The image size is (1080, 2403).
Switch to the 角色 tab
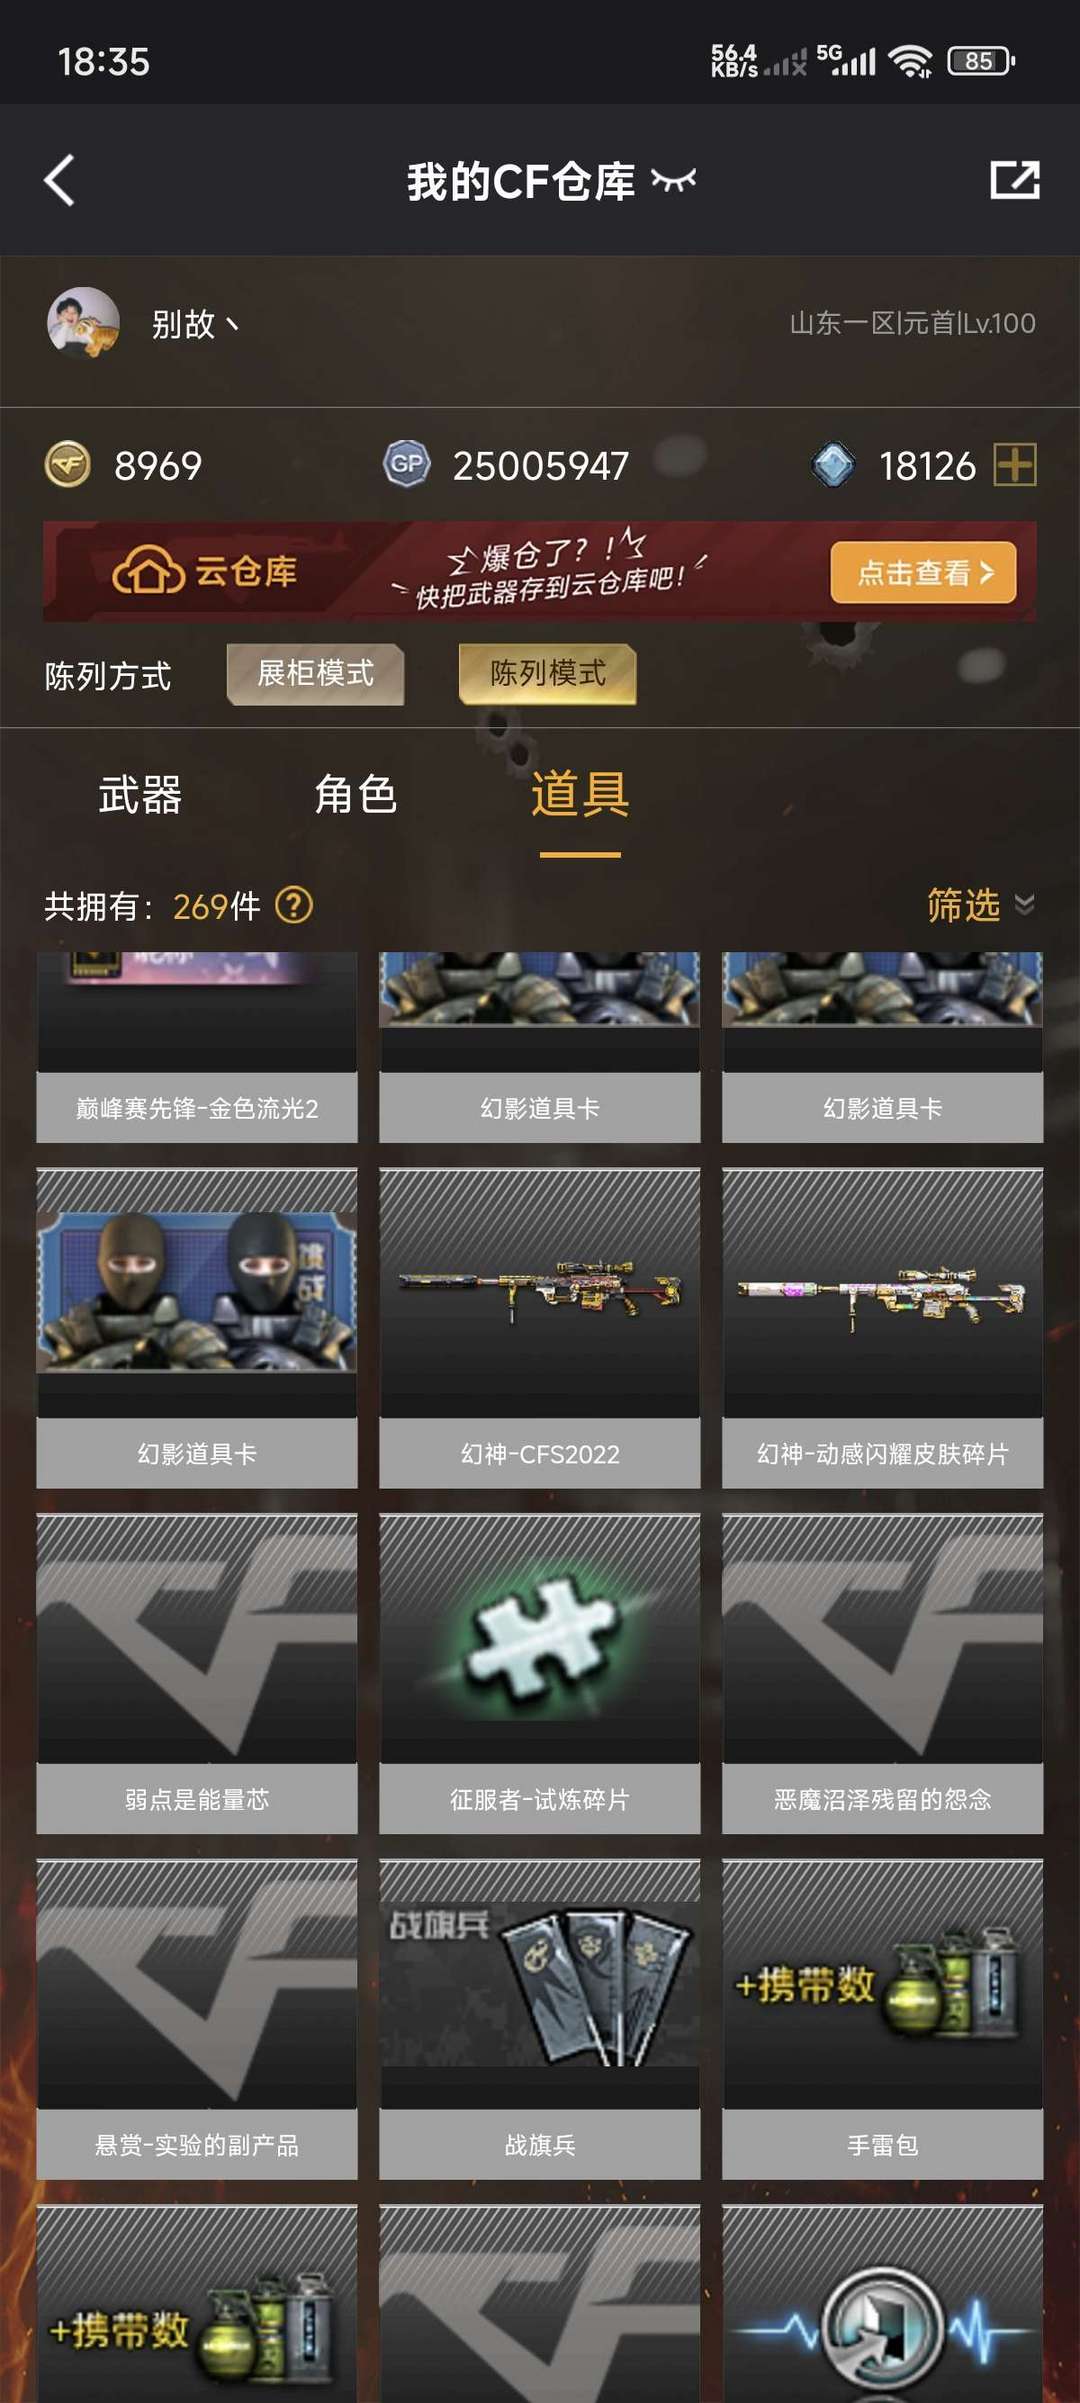356,795
